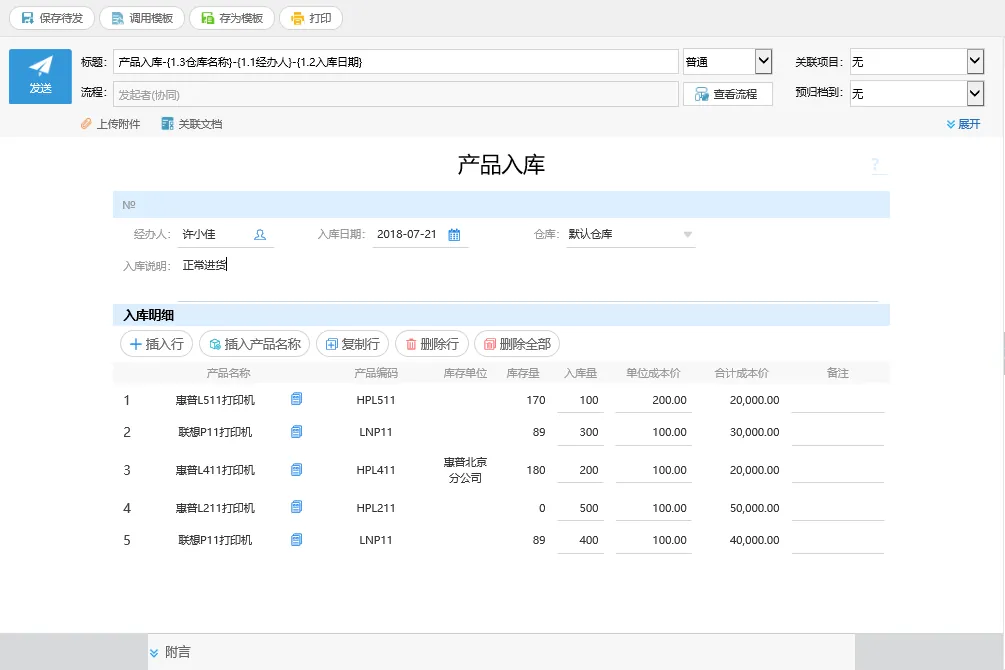Click 查看流程 button
The height and width of the screenshot is (670, 1005).
pos(727,94)
